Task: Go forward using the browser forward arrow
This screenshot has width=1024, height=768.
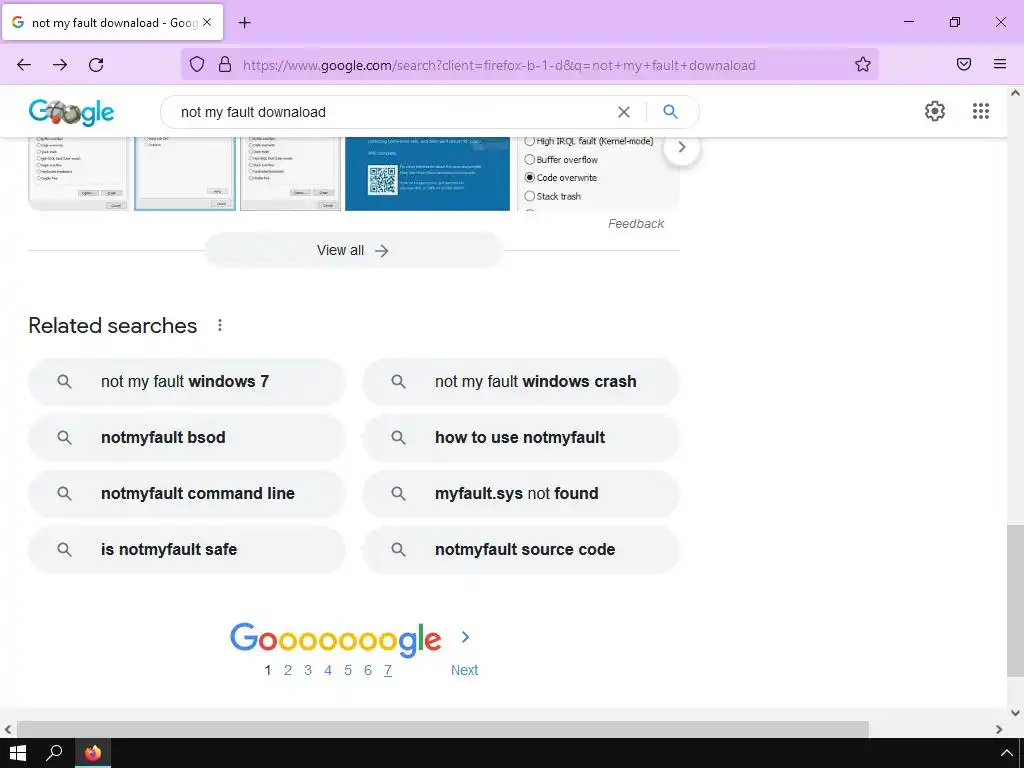Action: (x=60, y=65)
